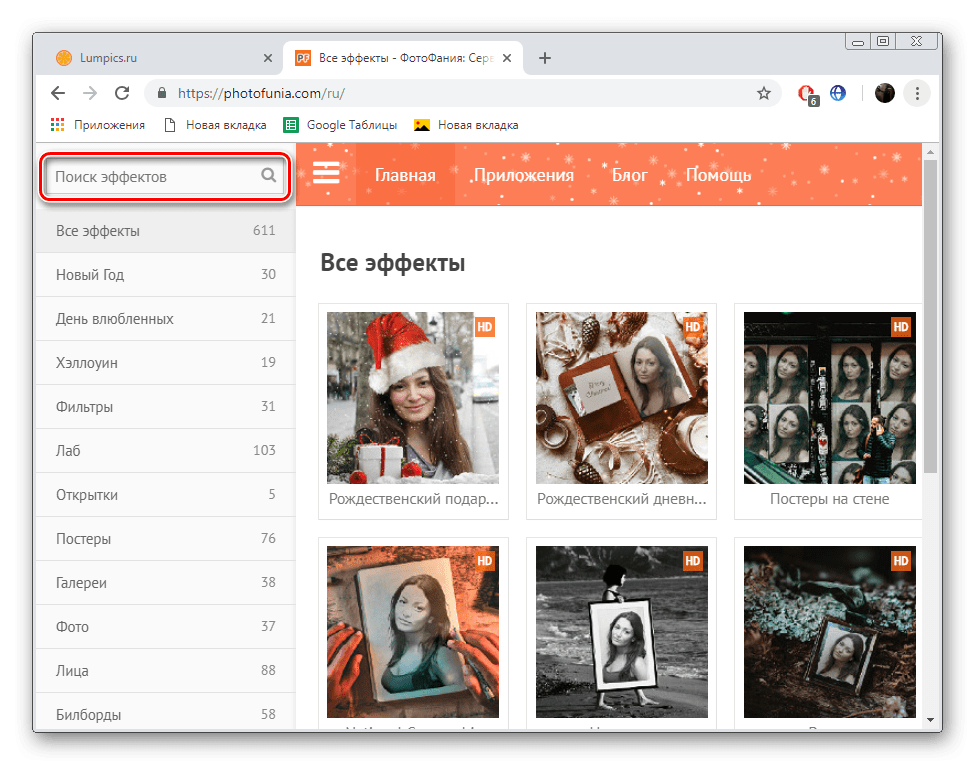Click the search magnifier icon
Screen dimensions: 975x765
click(x=268, y=176)
